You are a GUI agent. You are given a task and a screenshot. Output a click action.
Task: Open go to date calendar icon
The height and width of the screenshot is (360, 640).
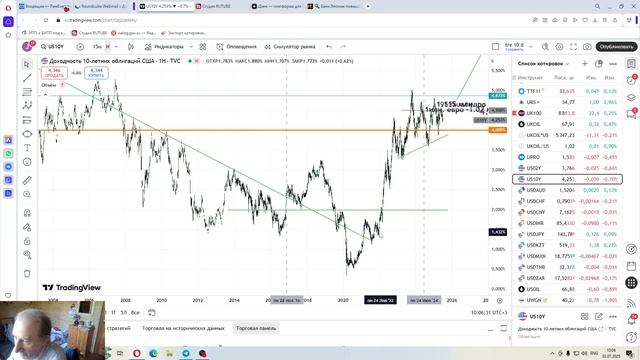pos(151,313)
